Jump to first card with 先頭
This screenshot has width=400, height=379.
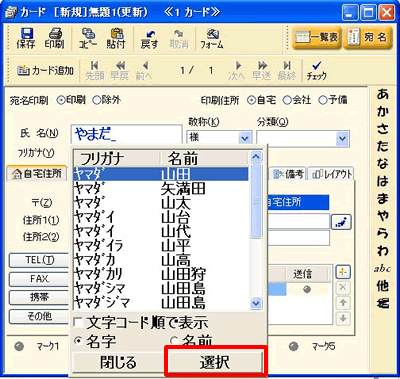(95, 70)
